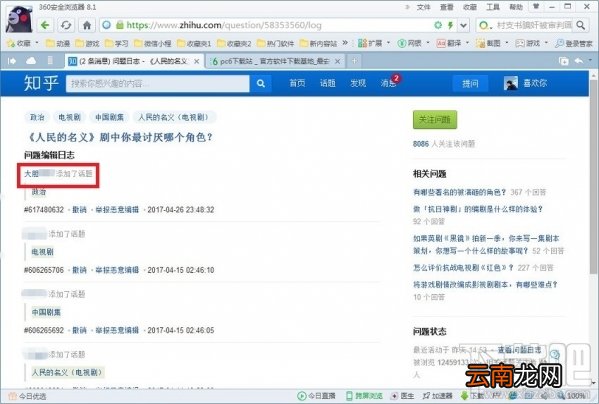The image size is (599, 404).
Task: Open the 微信小程 bookmark folder
Action: (x=152, y=43)
